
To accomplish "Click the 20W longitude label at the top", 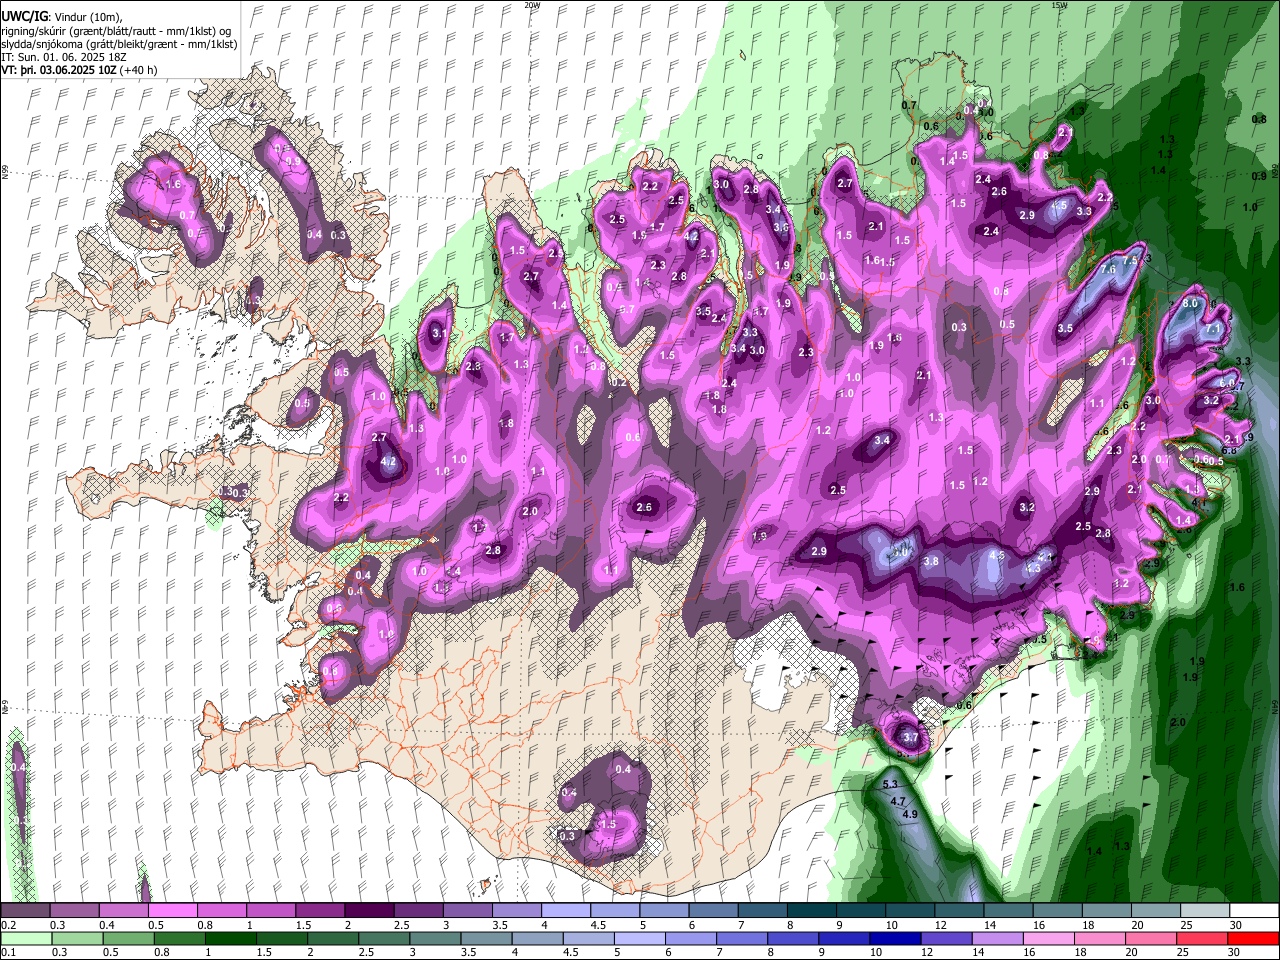I will pos(532,5).
